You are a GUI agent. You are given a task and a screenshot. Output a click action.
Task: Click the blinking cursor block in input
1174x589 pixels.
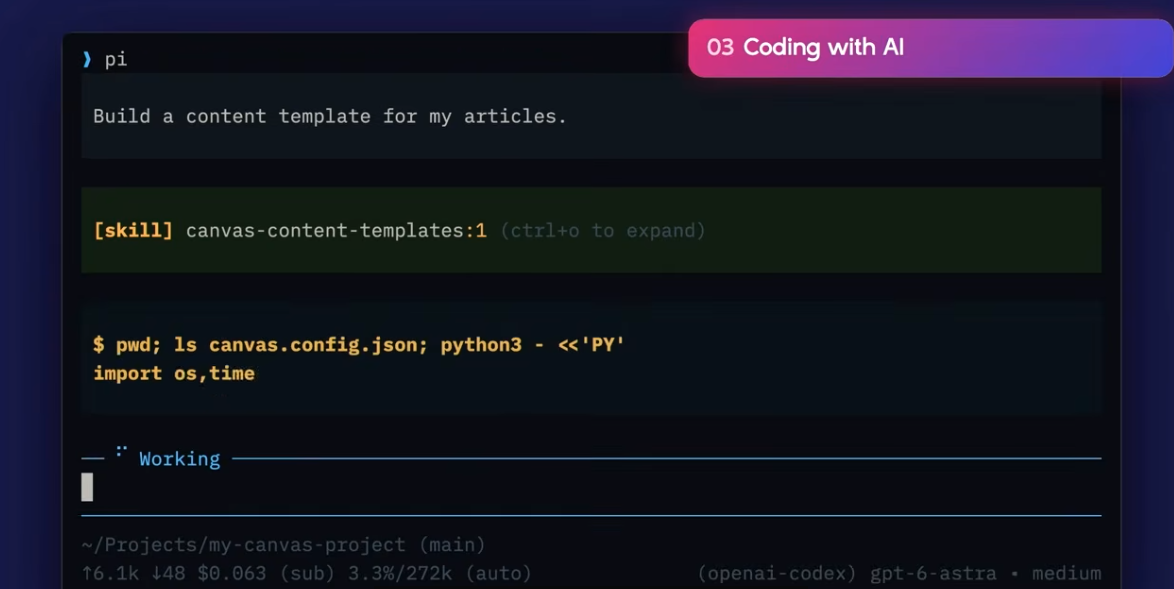click(x=87, y=487)
